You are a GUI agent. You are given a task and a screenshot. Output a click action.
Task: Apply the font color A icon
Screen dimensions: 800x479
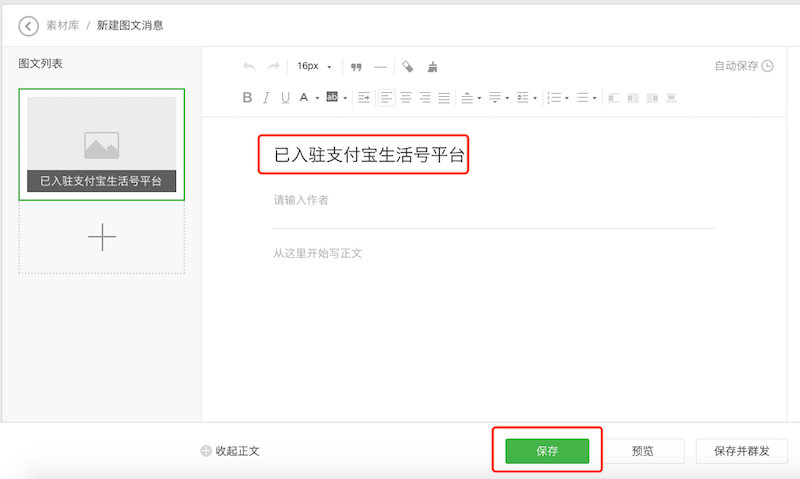304,97
